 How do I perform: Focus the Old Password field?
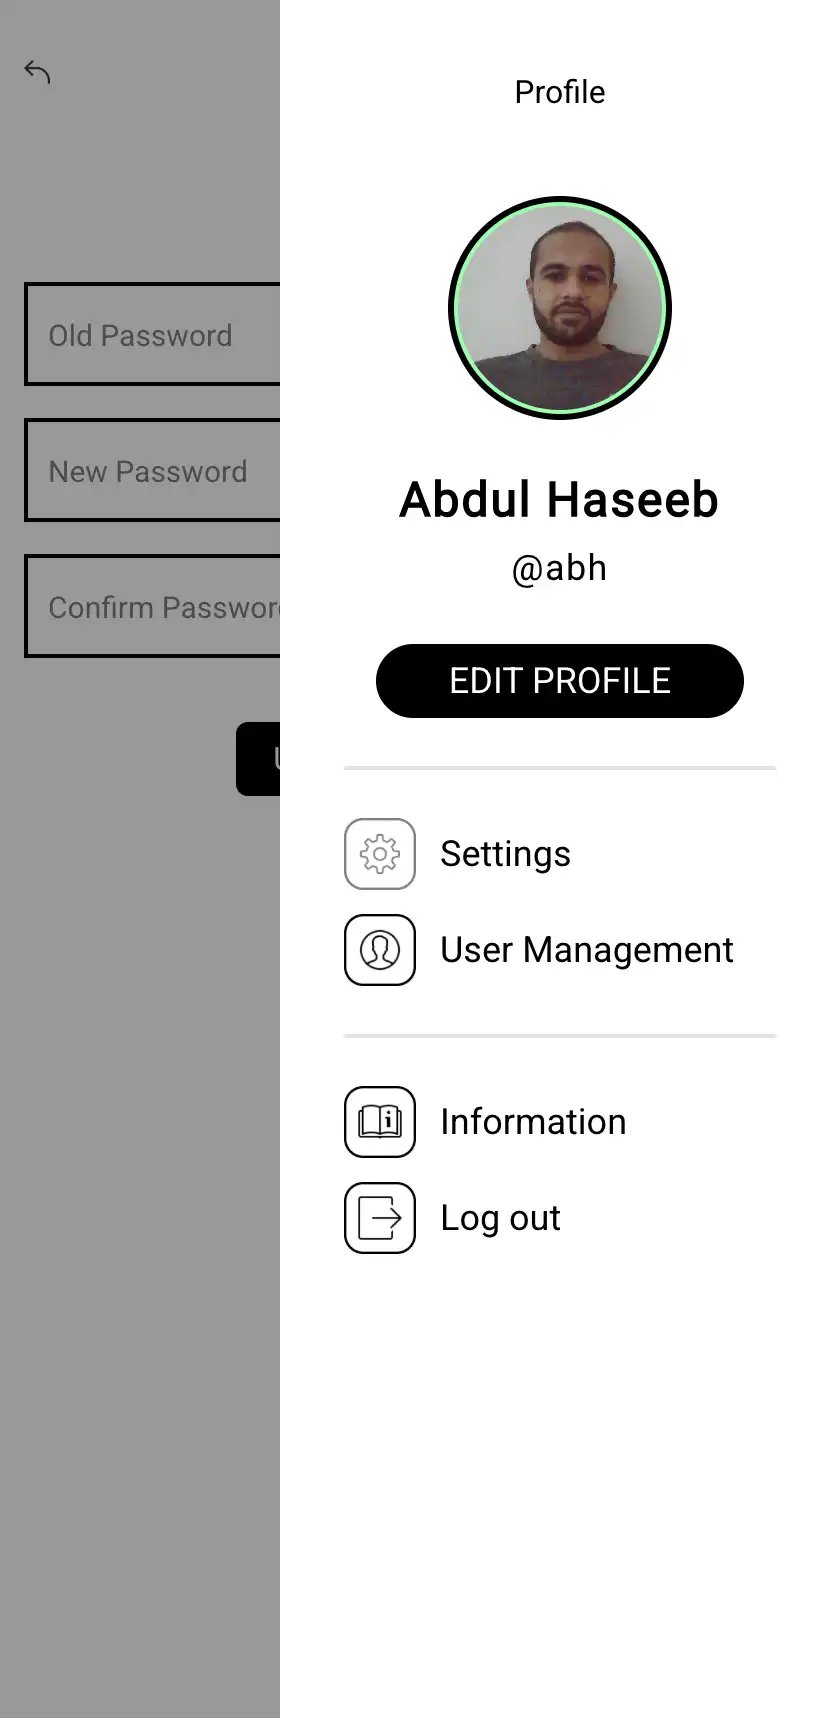pyautogui.click(x=152, y=335)
